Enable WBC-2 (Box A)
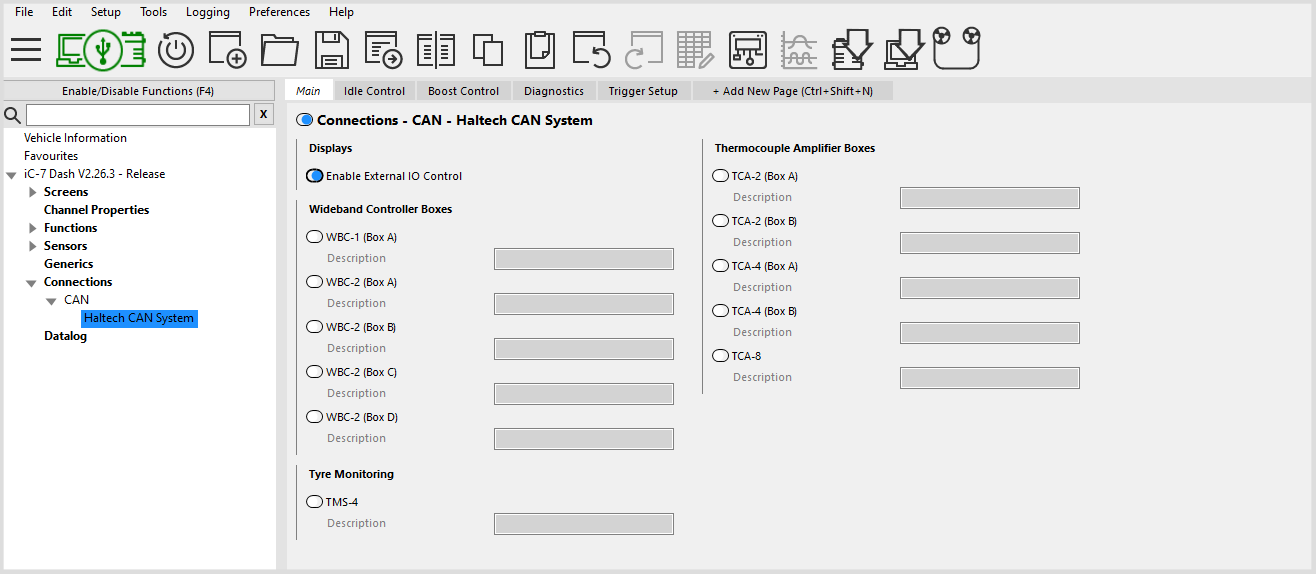Screen dimensions: 1316x574 tap(314, 282)
